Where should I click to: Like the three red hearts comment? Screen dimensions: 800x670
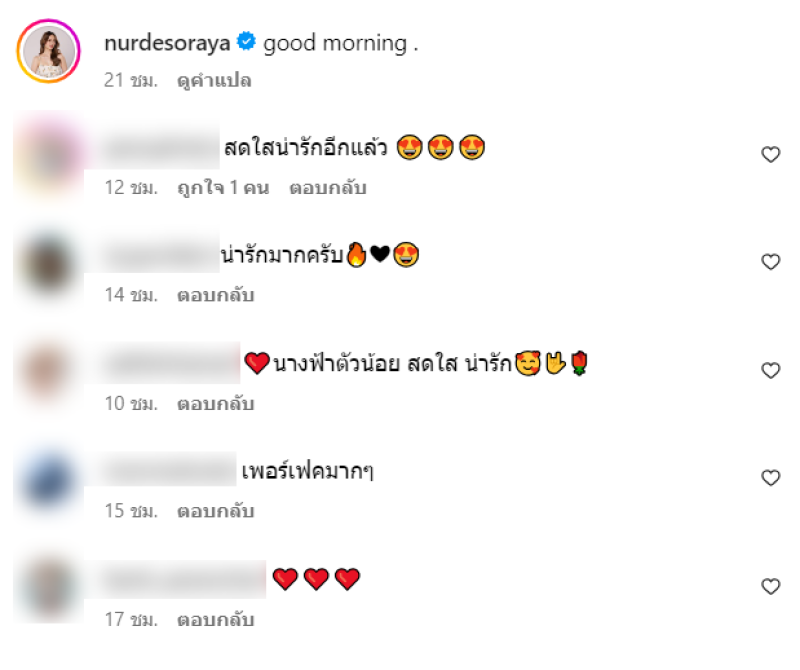click(770, 586)
